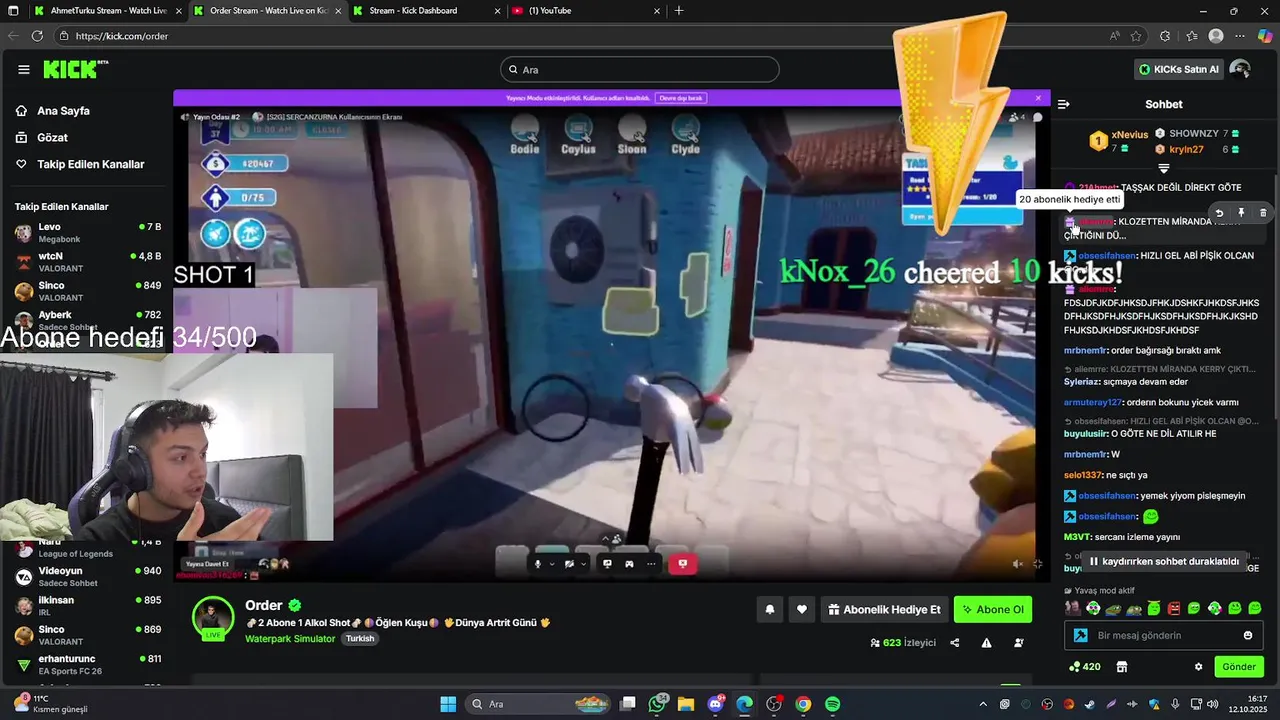
Task: Open erhanturunc channel in sidebar
Action: 88,665
